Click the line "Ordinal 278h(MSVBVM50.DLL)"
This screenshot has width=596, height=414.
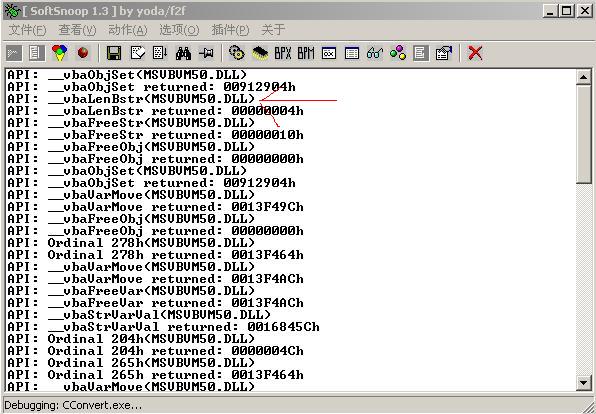[x=131, y=243]
